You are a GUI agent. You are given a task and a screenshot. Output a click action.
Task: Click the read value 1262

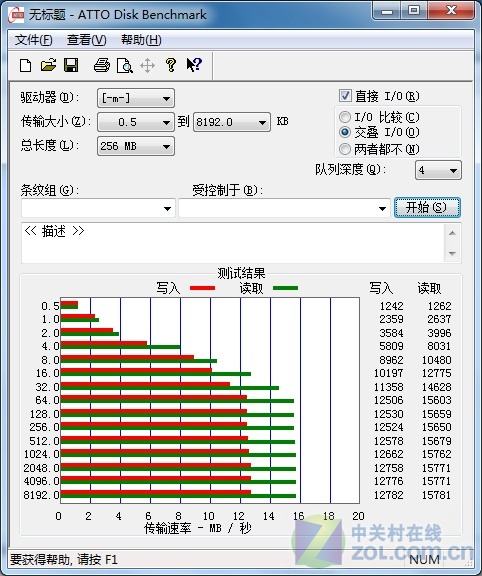(439, 306)
